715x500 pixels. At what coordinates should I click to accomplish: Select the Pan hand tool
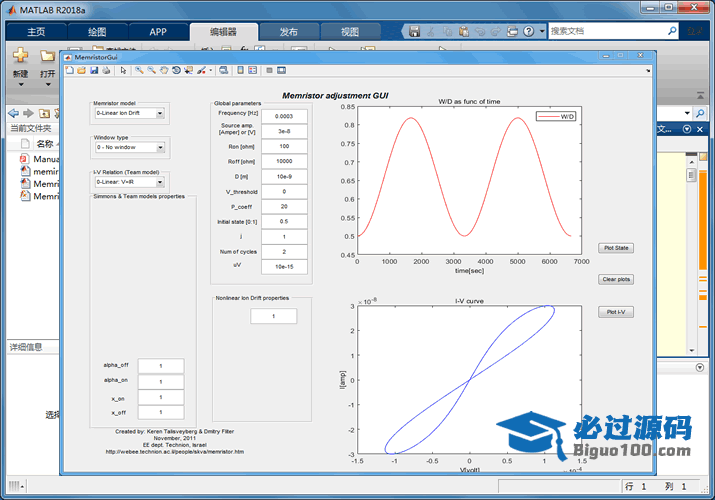164,71
